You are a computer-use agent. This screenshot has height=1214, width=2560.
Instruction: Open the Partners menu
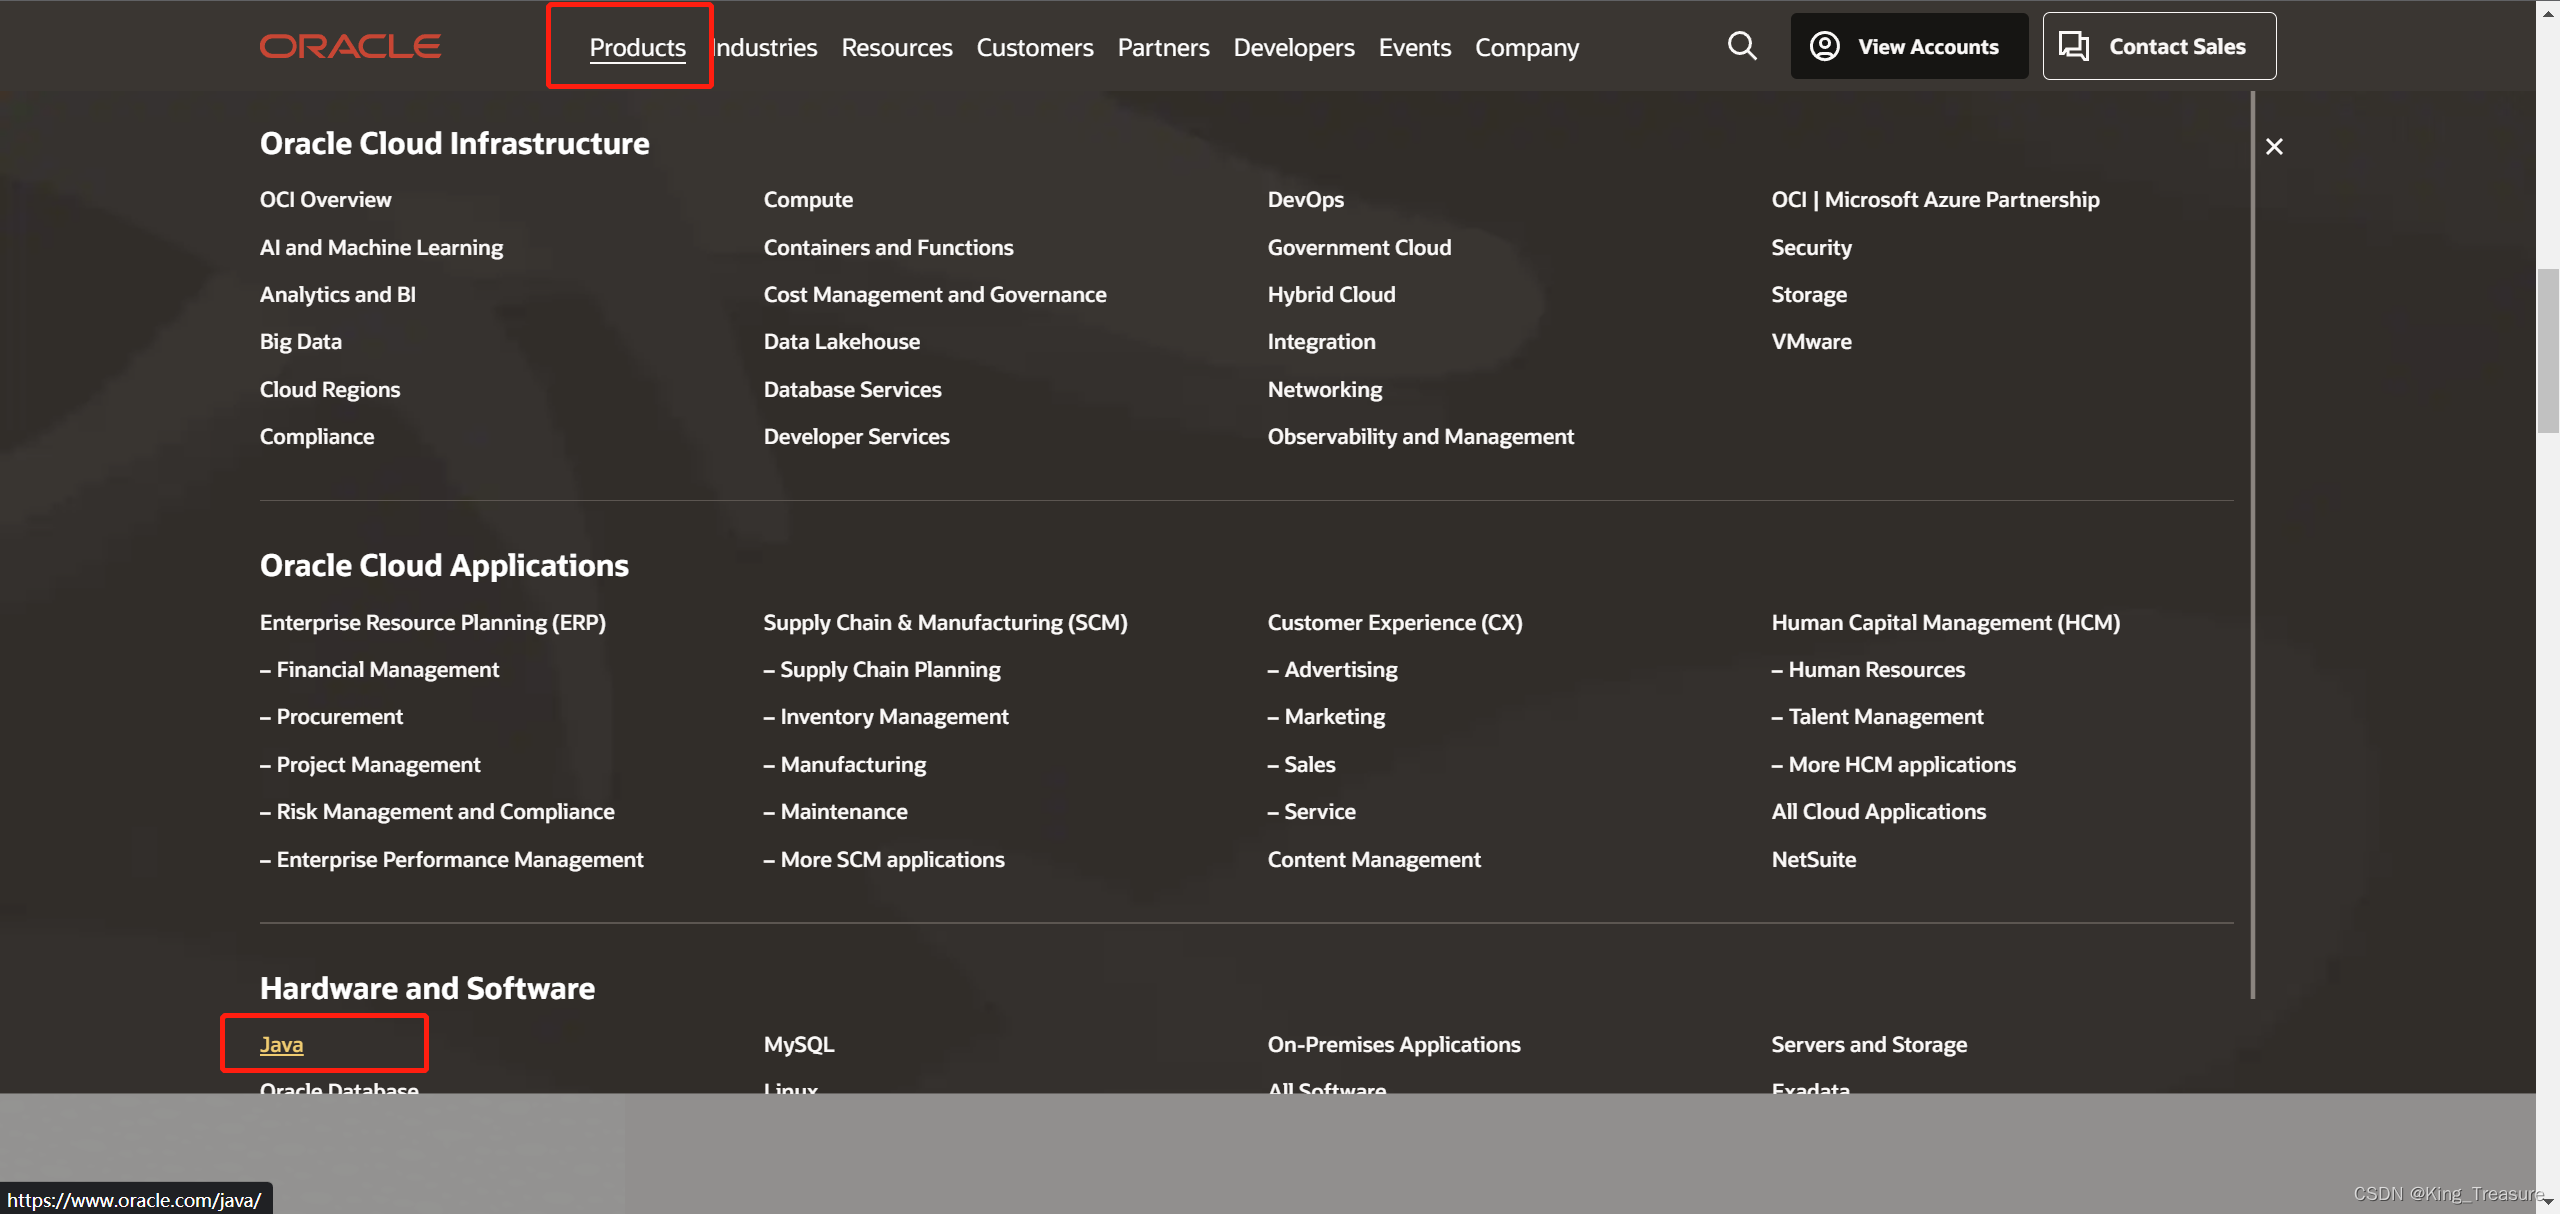tap(1163, 47)
